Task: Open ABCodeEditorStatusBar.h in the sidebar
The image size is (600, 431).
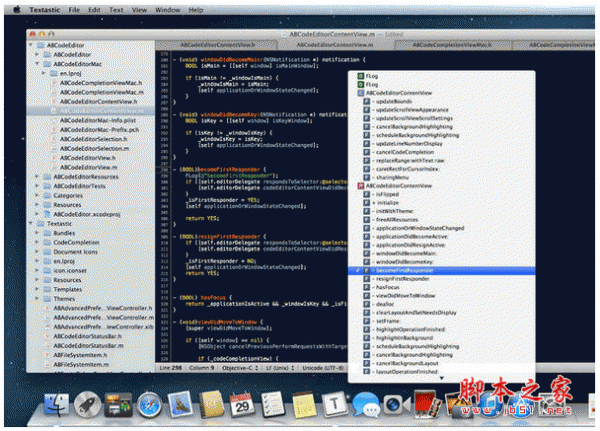Action: (88, 336)
